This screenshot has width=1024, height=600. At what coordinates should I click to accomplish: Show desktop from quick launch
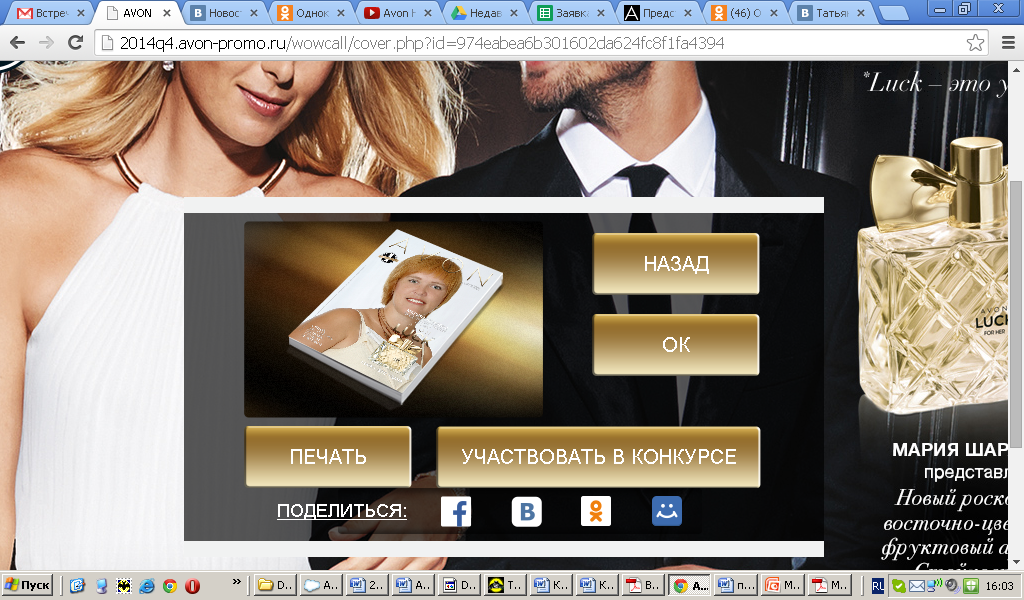pyautogui.click(x=77, y=586)
